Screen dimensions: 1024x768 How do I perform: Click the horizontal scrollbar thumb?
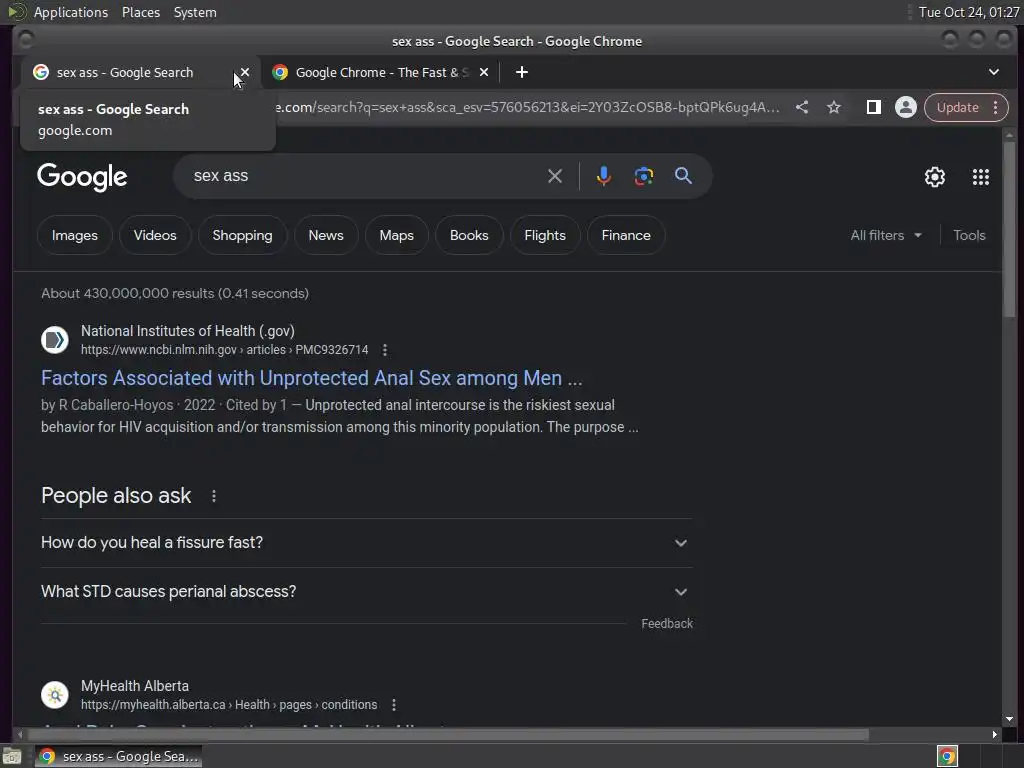pos(447,735)
